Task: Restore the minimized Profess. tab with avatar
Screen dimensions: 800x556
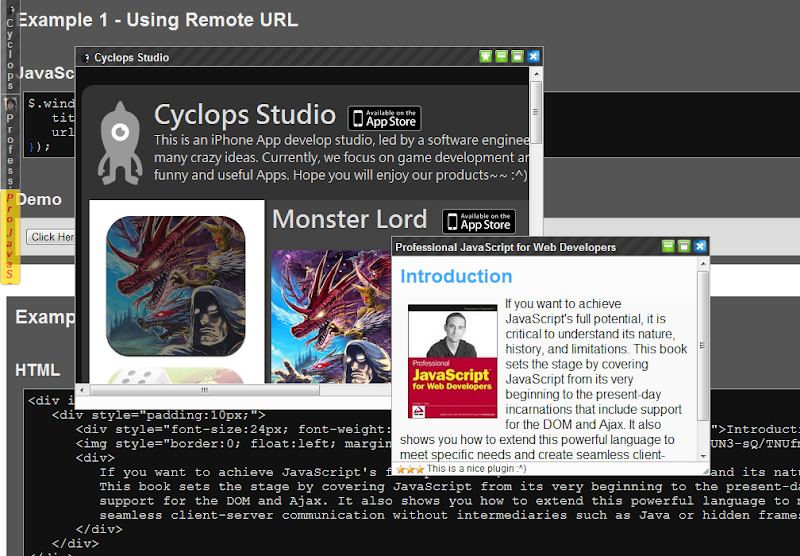Action: [x=10, y=142]
